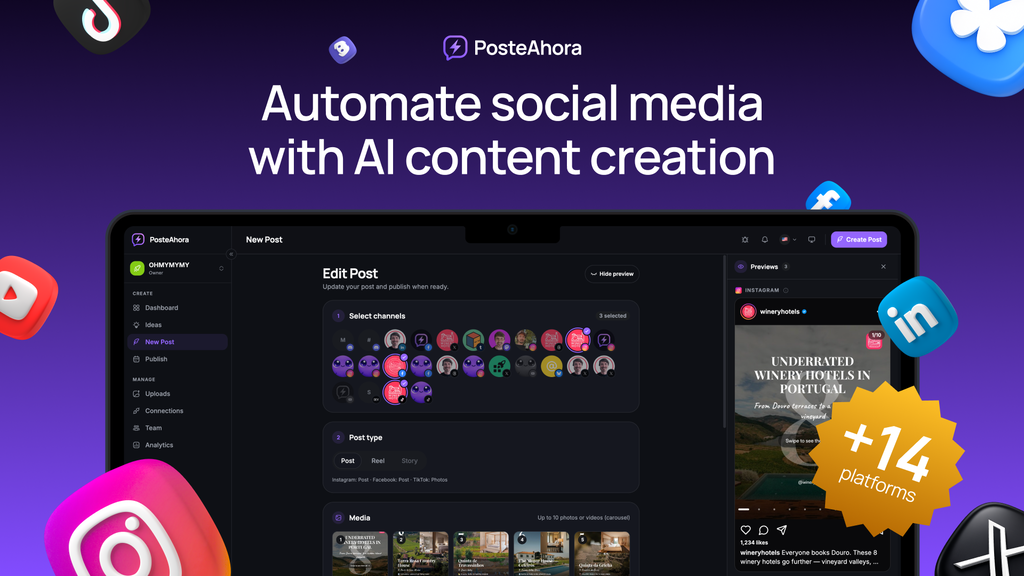The width and height of the screenshot is (1024, 576).
Task: Collapse the sidebar with the chevron handle
Action: point(231,254)
